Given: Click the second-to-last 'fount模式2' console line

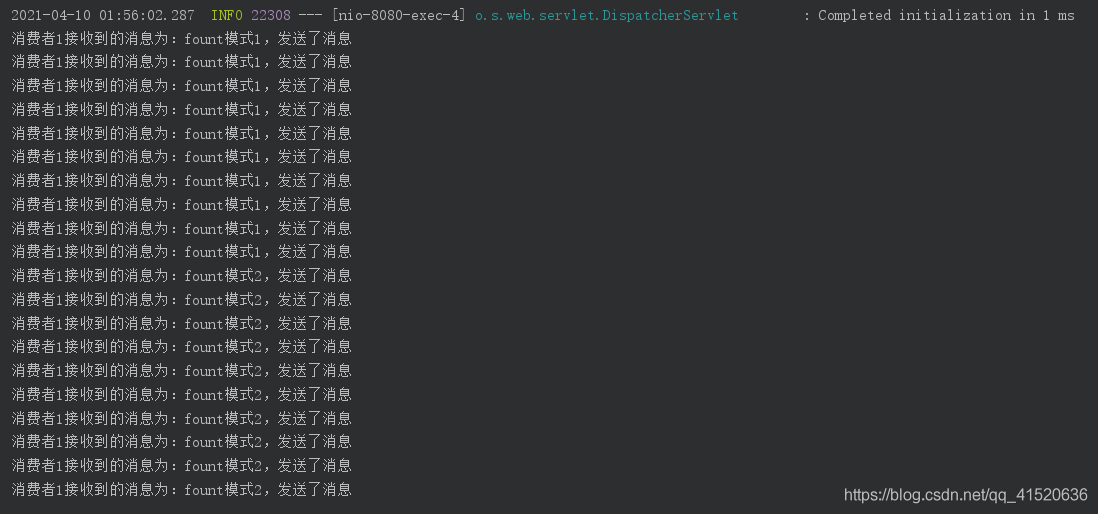Looking at the screenshot, I should (181, 465).
